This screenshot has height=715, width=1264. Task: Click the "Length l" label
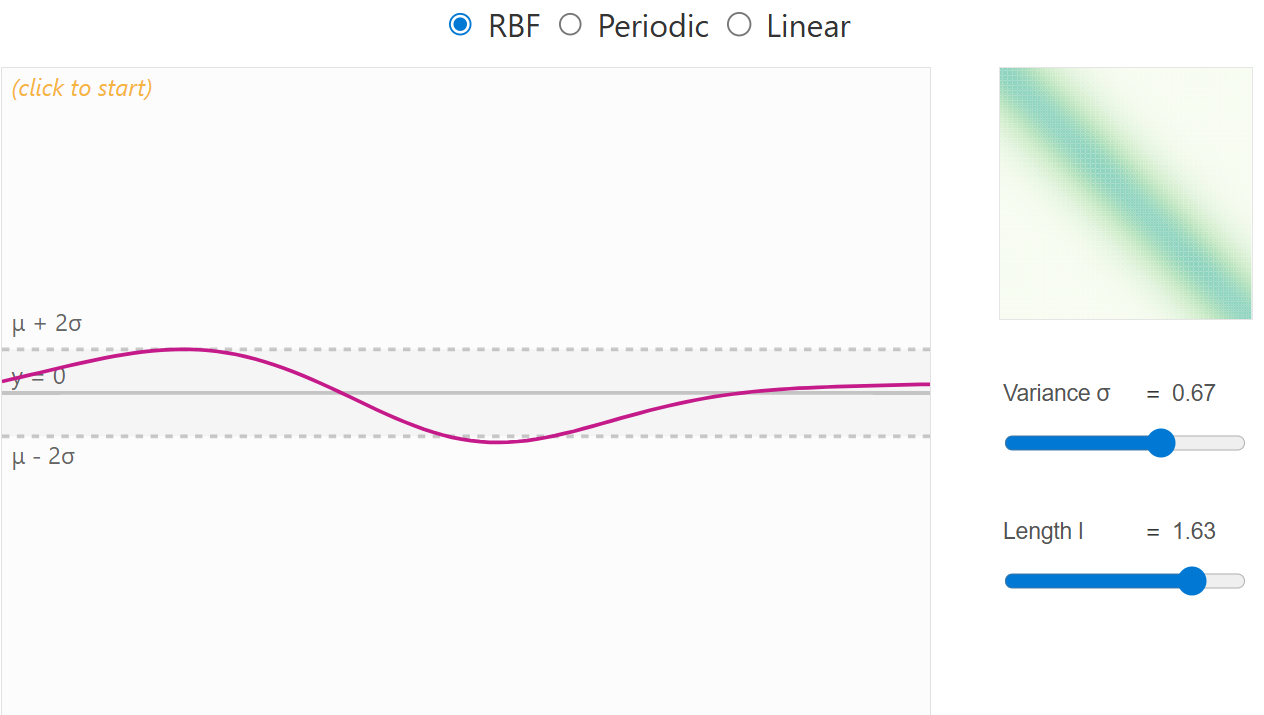coord(1043,531)
